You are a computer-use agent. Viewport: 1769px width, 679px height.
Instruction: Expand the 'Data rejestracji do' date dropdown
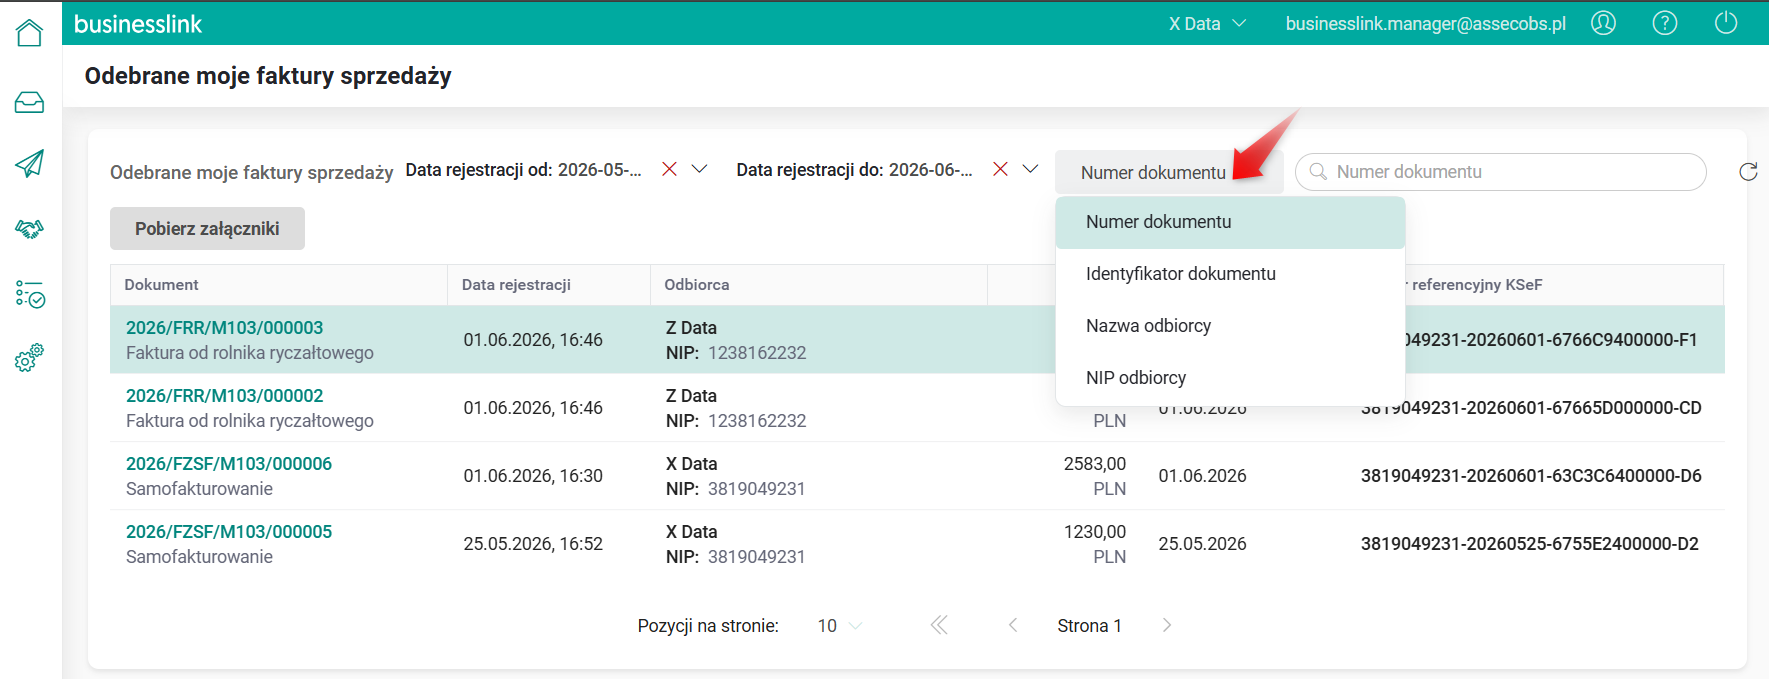click(x=1030, y=169)
